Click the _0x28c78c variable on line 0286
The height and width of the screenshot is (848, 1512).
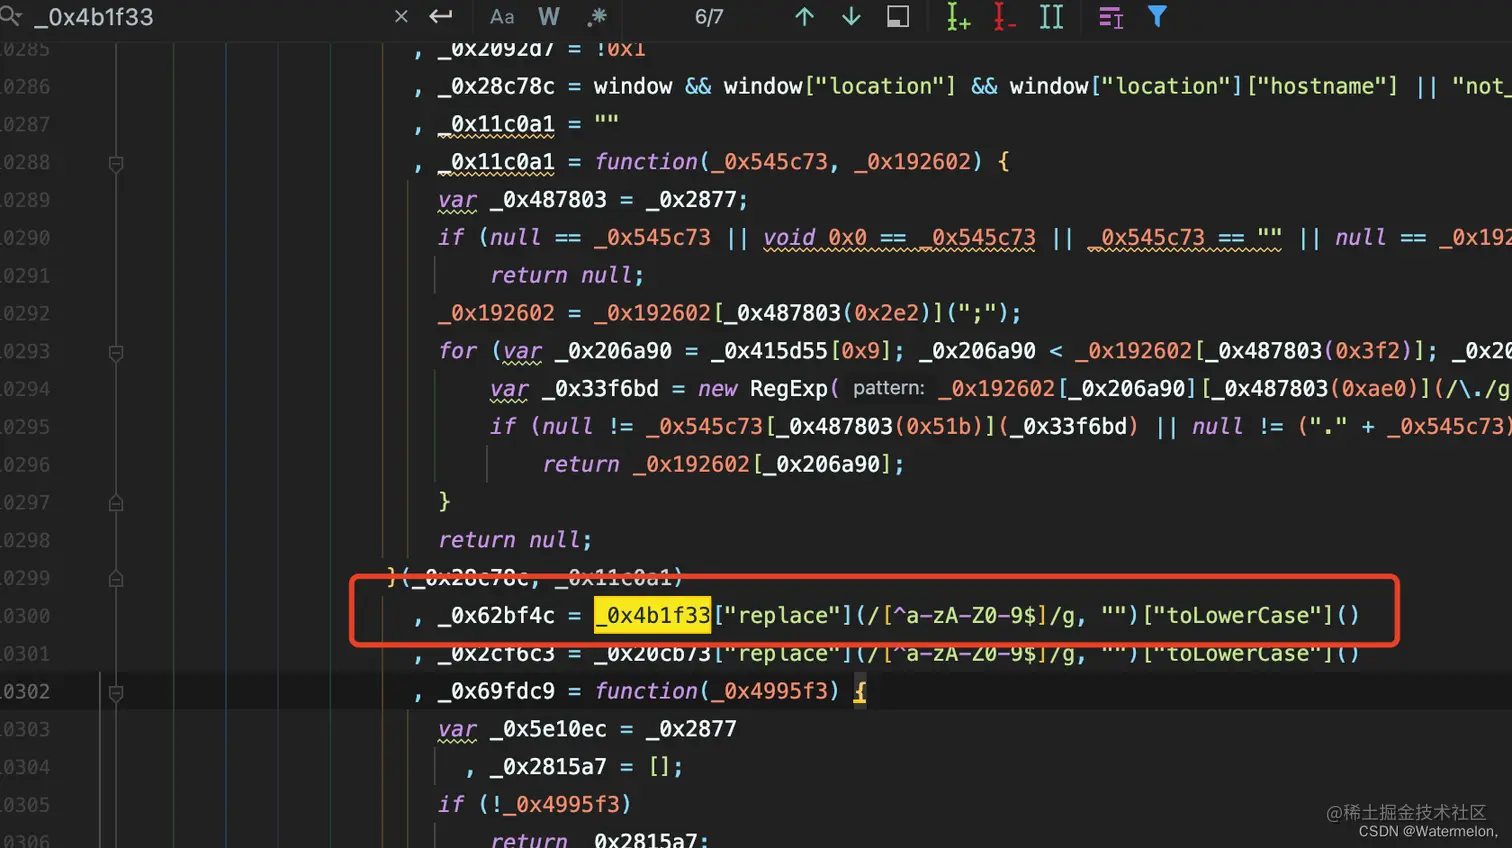click(x=496, y=86)
